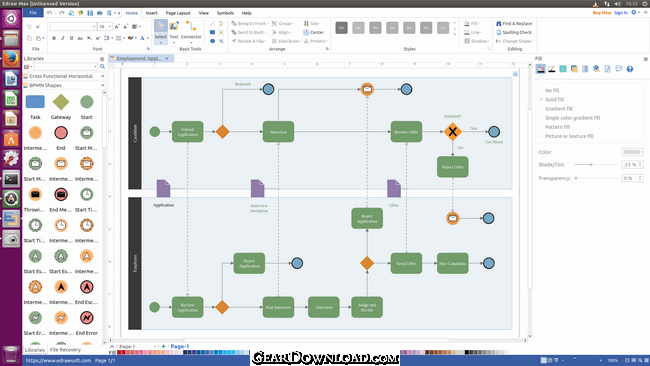This screenshot has height=366, width=650.
Task: Click the Shade/Tint slider
Action: pyautogui.click(x=596, y=165)
